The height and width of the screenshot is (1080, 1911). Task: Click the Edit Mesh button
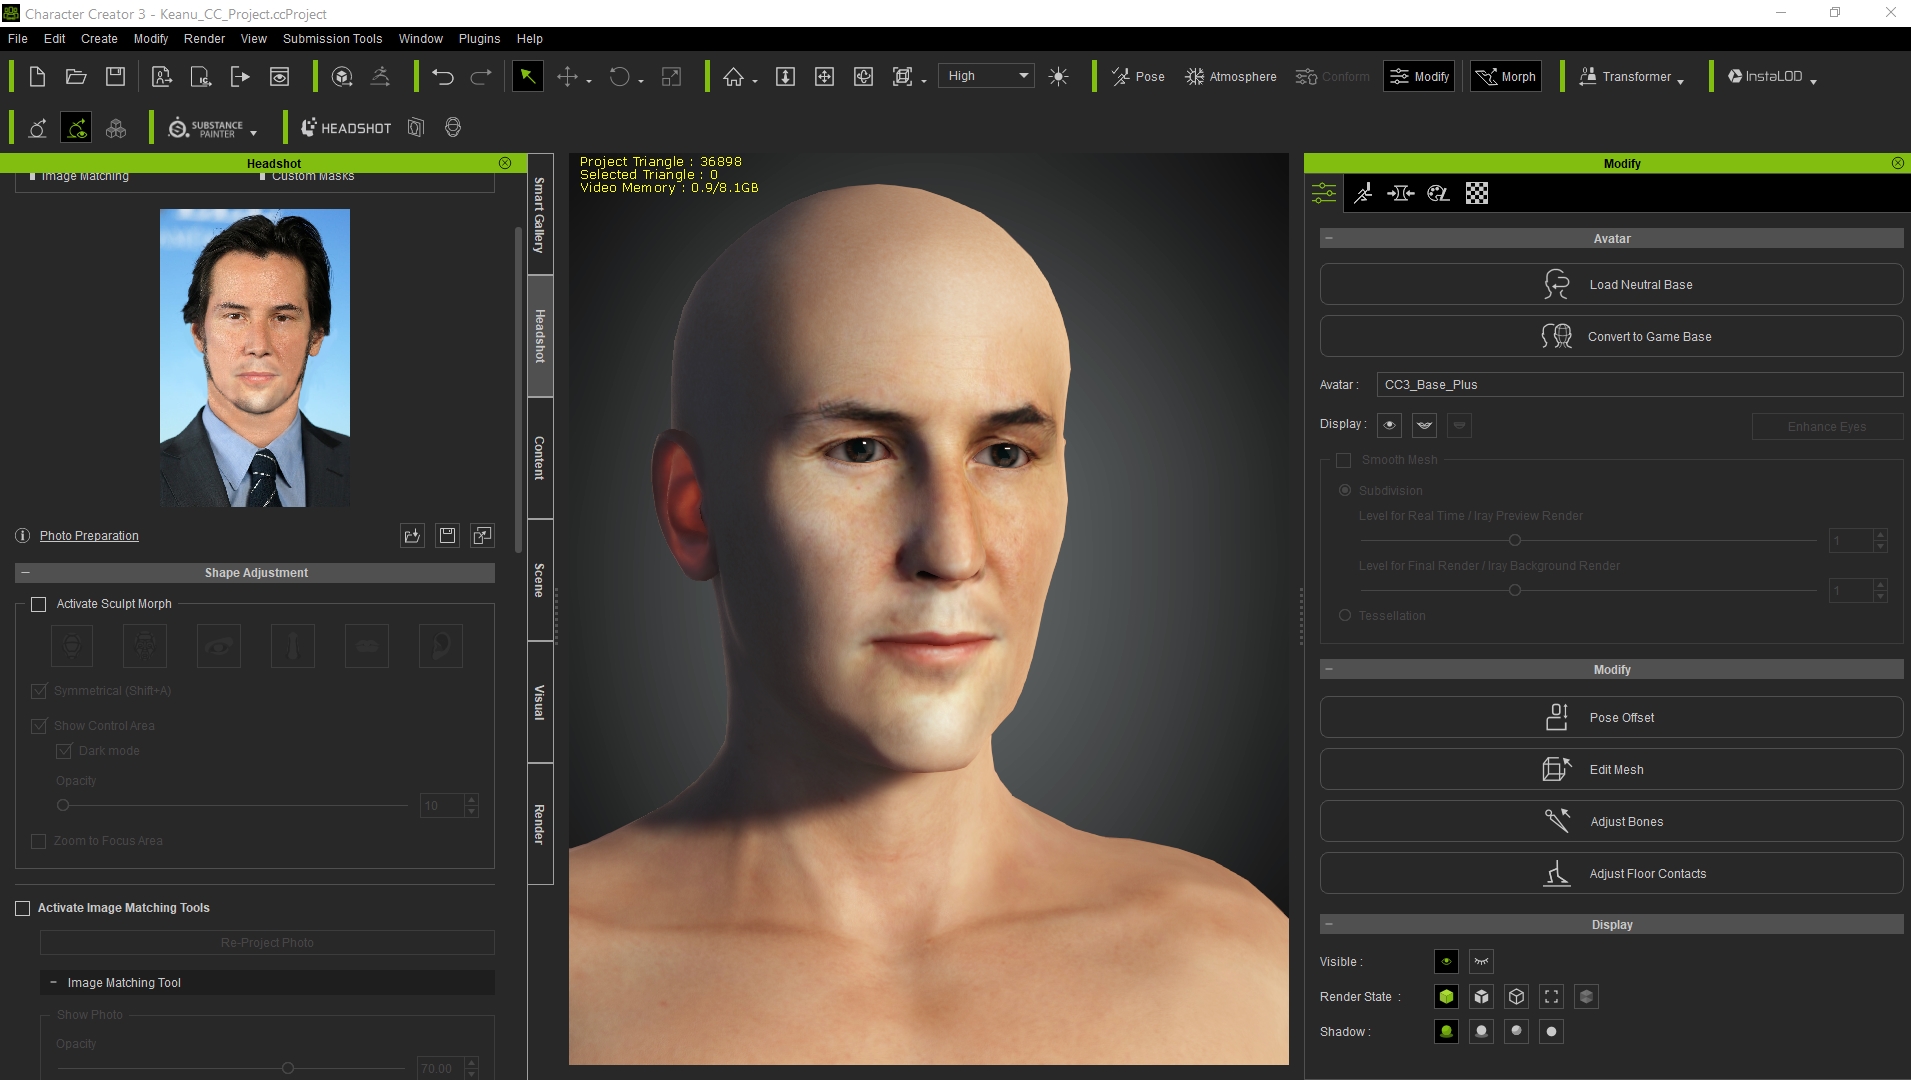(x=1611, y=769)
